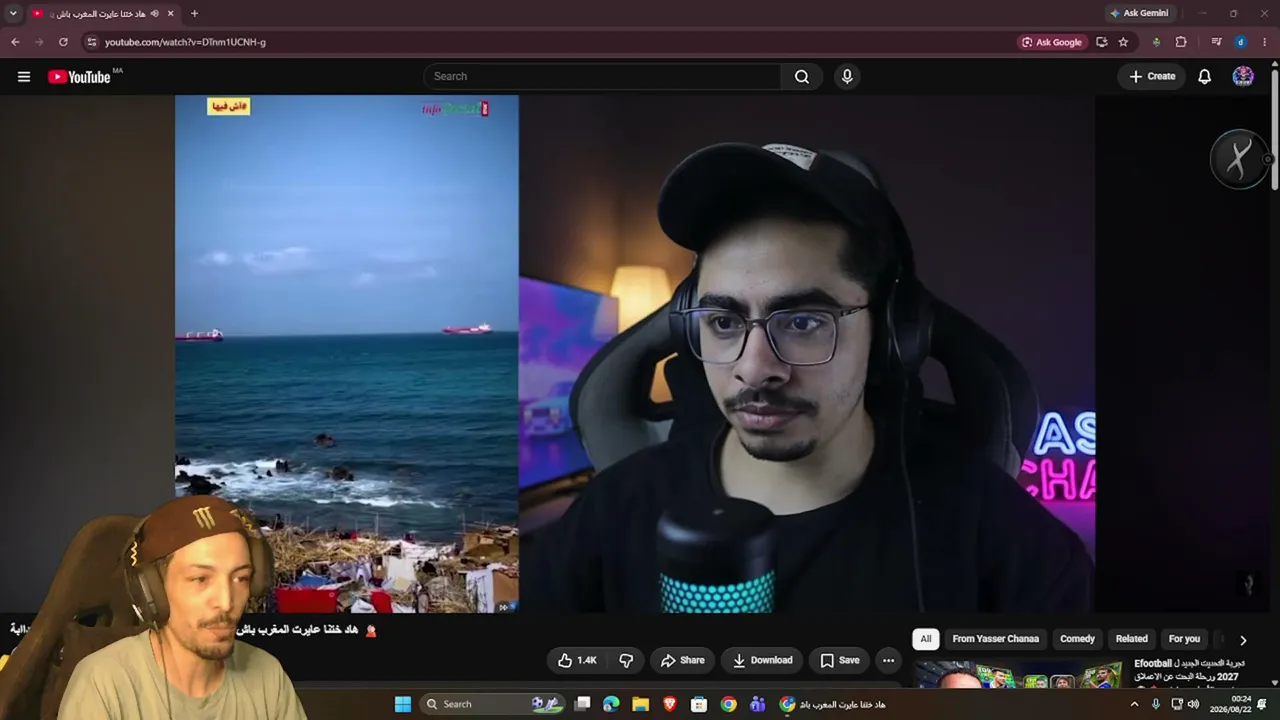Open the Windows Start menu
This screenshot has height=720, width=1280.
(403, 704)
